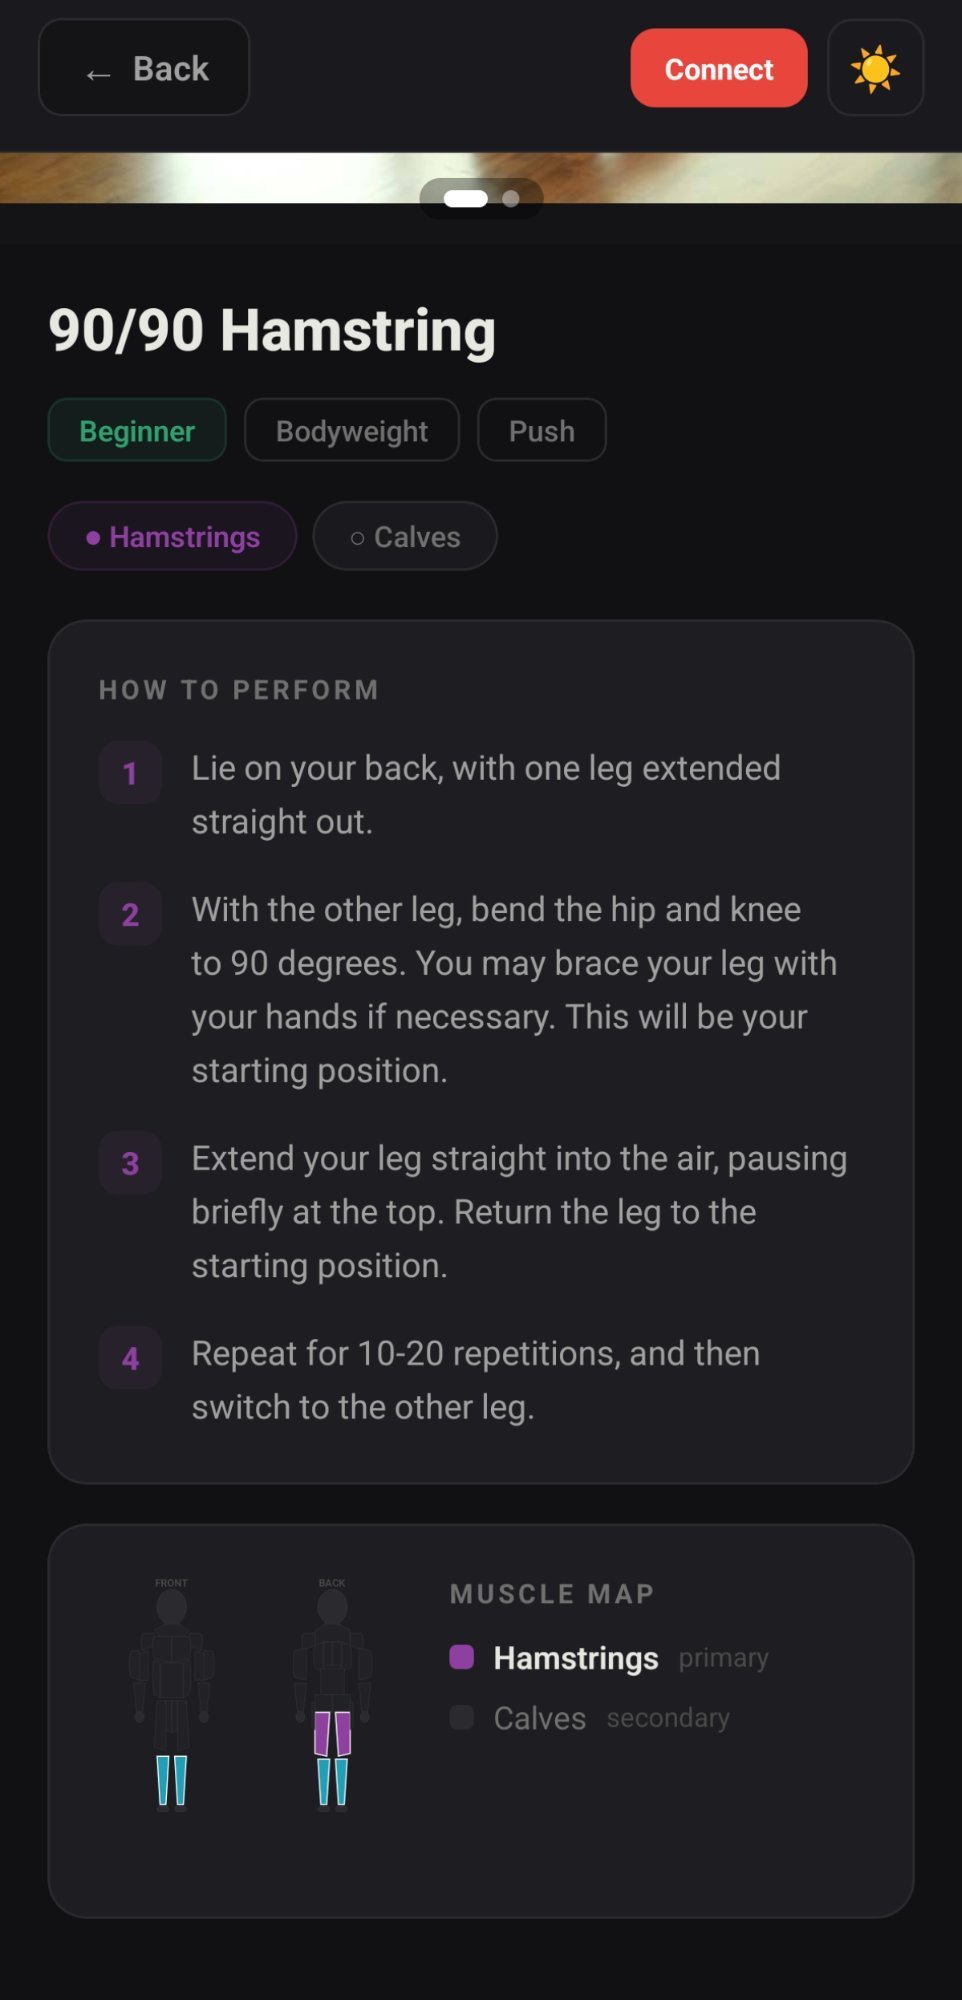Screen dimensions: 962x2000
Task: Click the back arrow icon
Action: click(x=96, y=72)
